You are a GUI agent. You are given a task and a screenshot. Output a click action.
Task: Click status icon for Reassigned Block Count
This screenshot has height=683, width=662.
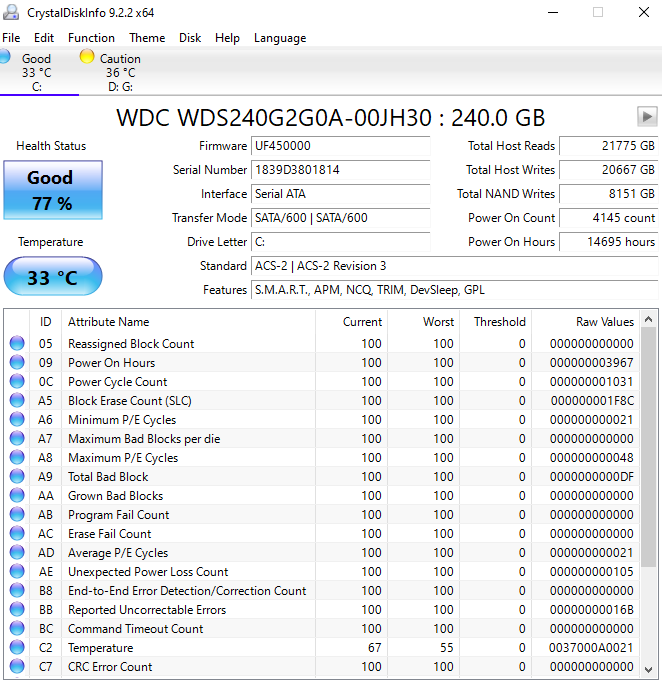pos(17,343)
